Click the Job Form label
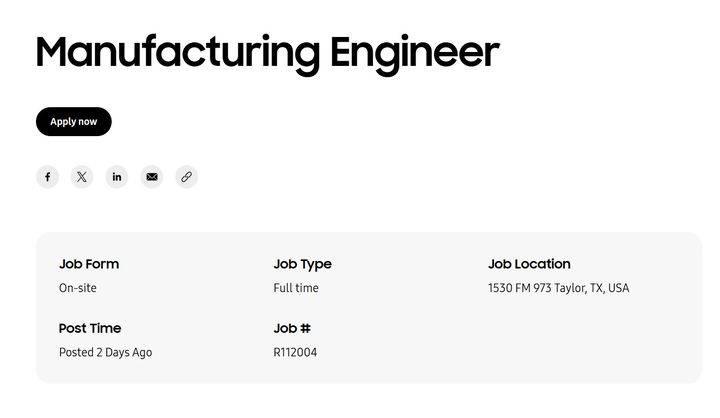720x418 pixels. point(89,264)
